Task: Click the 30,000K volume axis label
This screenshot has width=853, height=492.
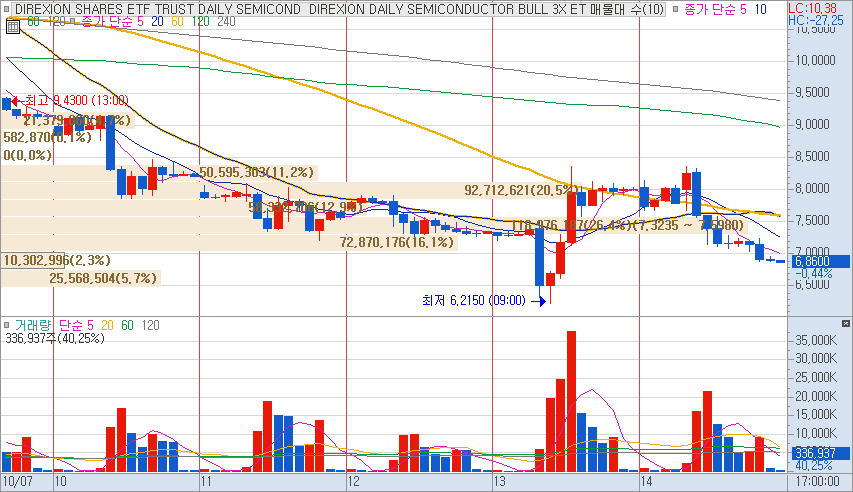Action: pyautogui.click(x=815, y=359)
